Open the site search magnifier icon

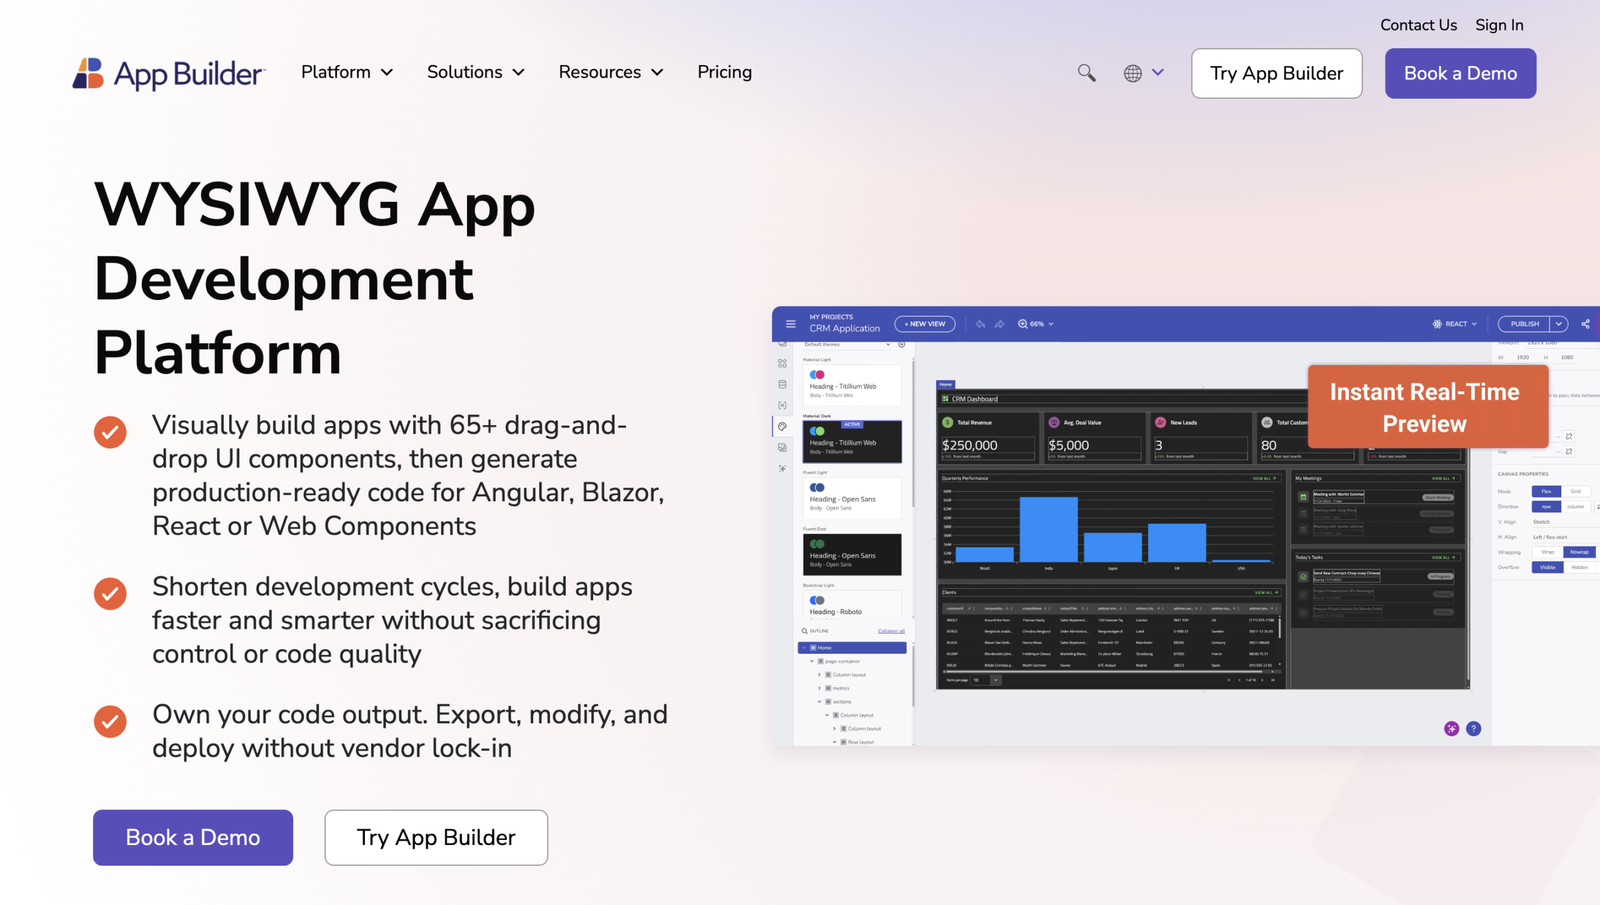point(1086,73)
